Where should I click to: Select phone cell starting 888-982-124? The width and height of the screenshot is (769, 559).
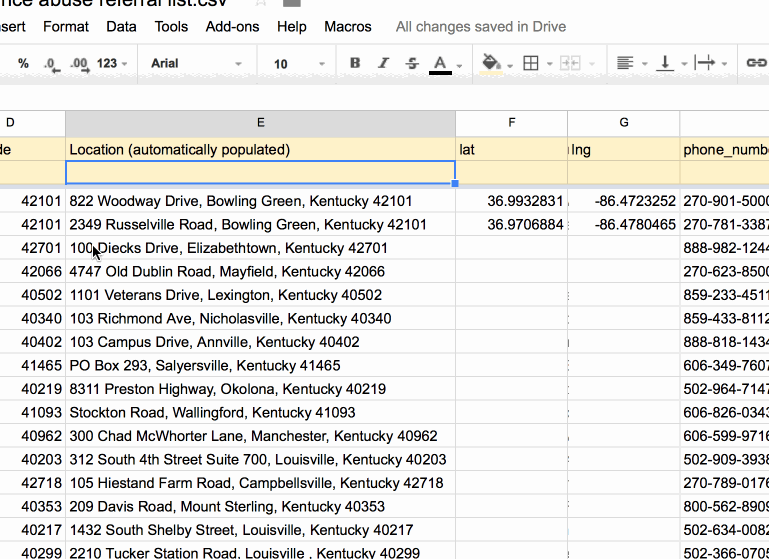[724, 248]
